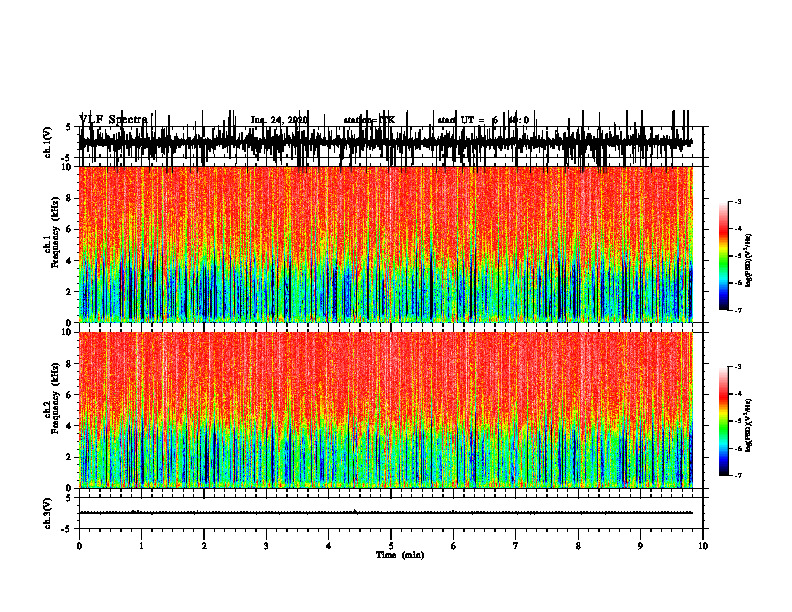Click the Time (min) x-axis label
This screenshot has height=612, width=792.
point(400,555)
